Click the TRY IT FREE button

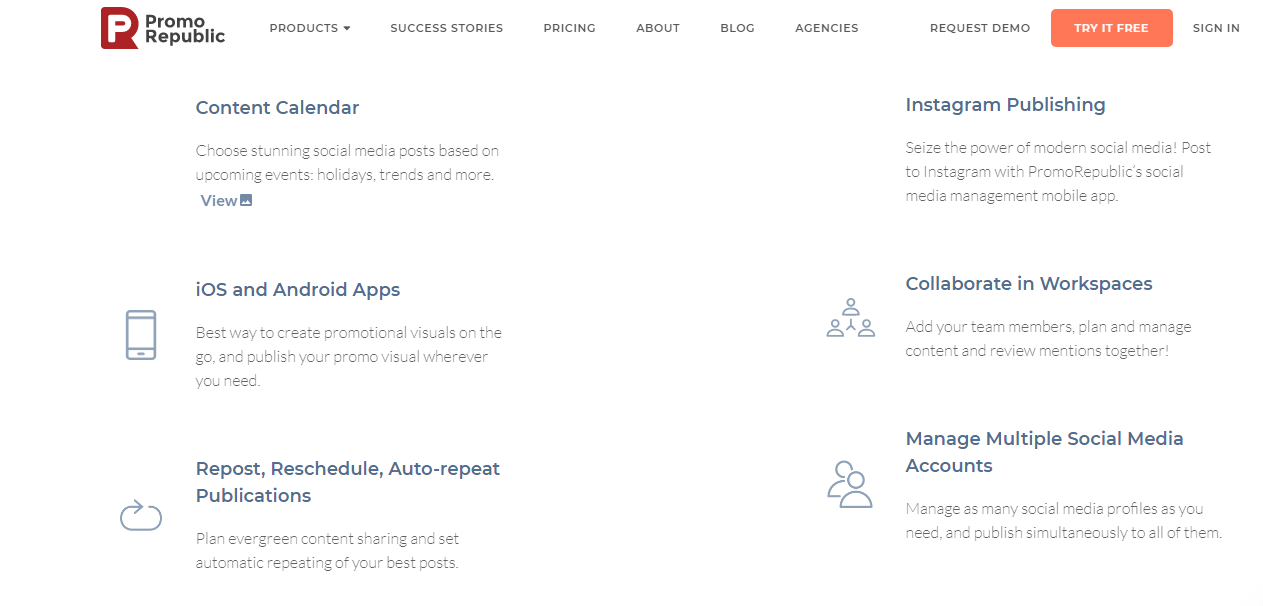pyautogui.click(x=1111, y=28)
